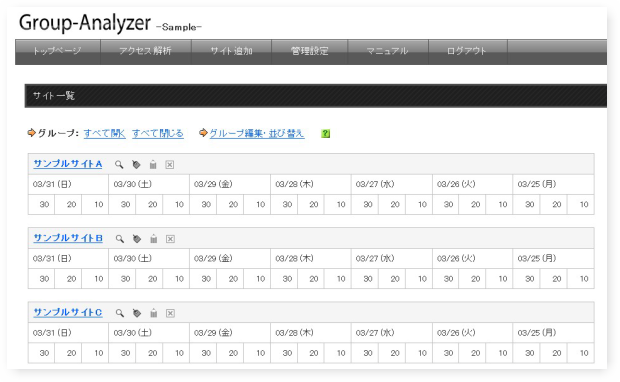Click the サイト一覧 section heading

54,96
